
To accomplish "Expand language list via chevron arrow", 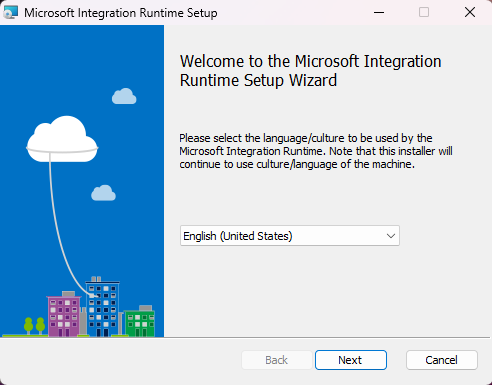I will (x=391, y=236).
